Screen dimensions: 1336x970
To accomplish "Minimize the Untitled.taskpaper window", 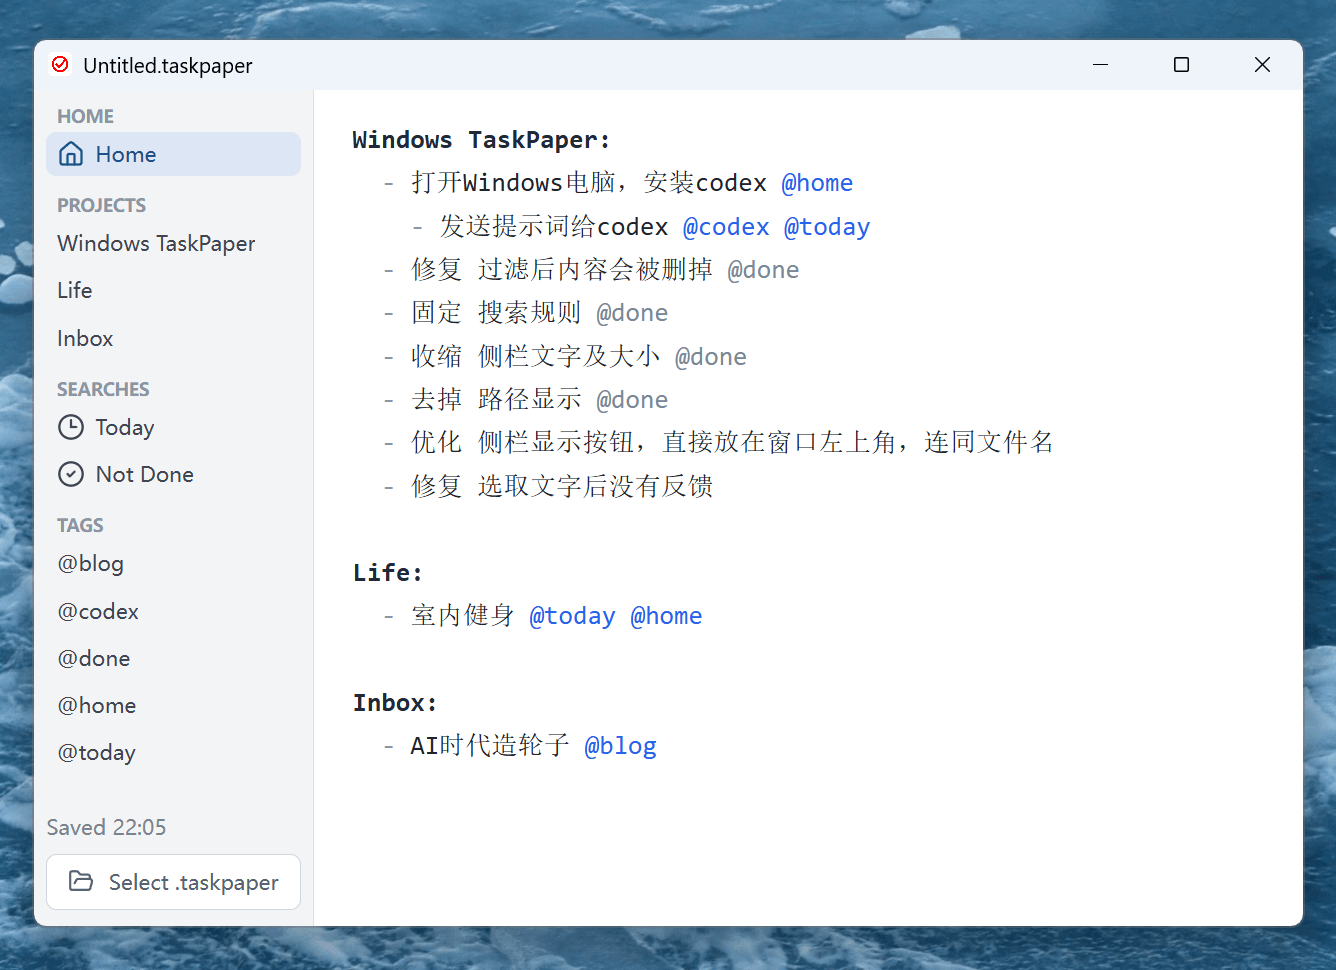I will (x=1101, y=65).
